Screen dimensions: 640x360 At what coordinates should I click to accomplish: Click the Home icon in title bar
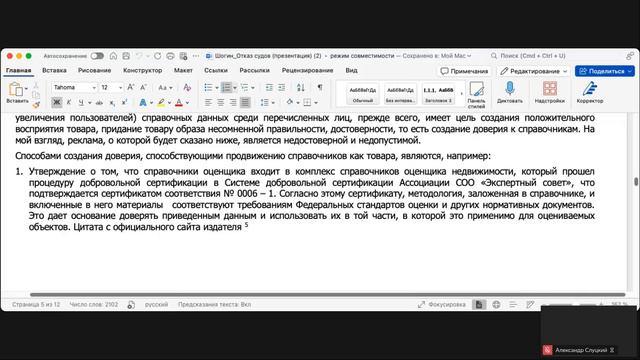pos(113,56)
